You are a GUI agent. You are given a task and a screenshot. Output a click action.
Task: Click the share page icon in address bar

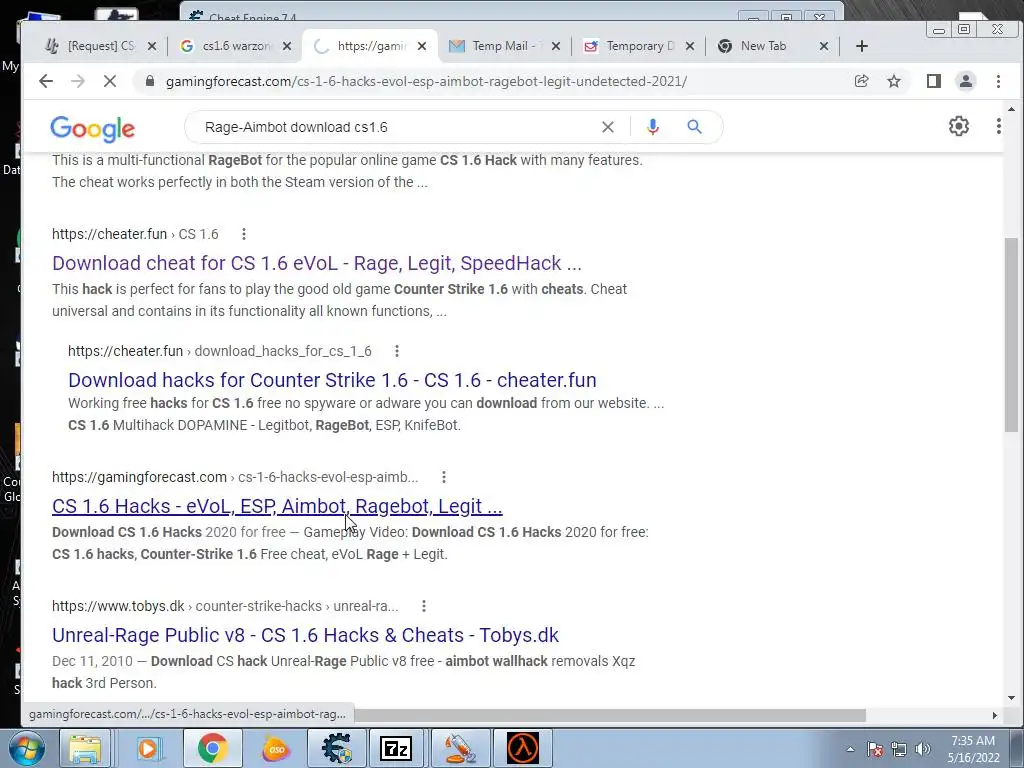pyautogui.click(x=861, y=81)
